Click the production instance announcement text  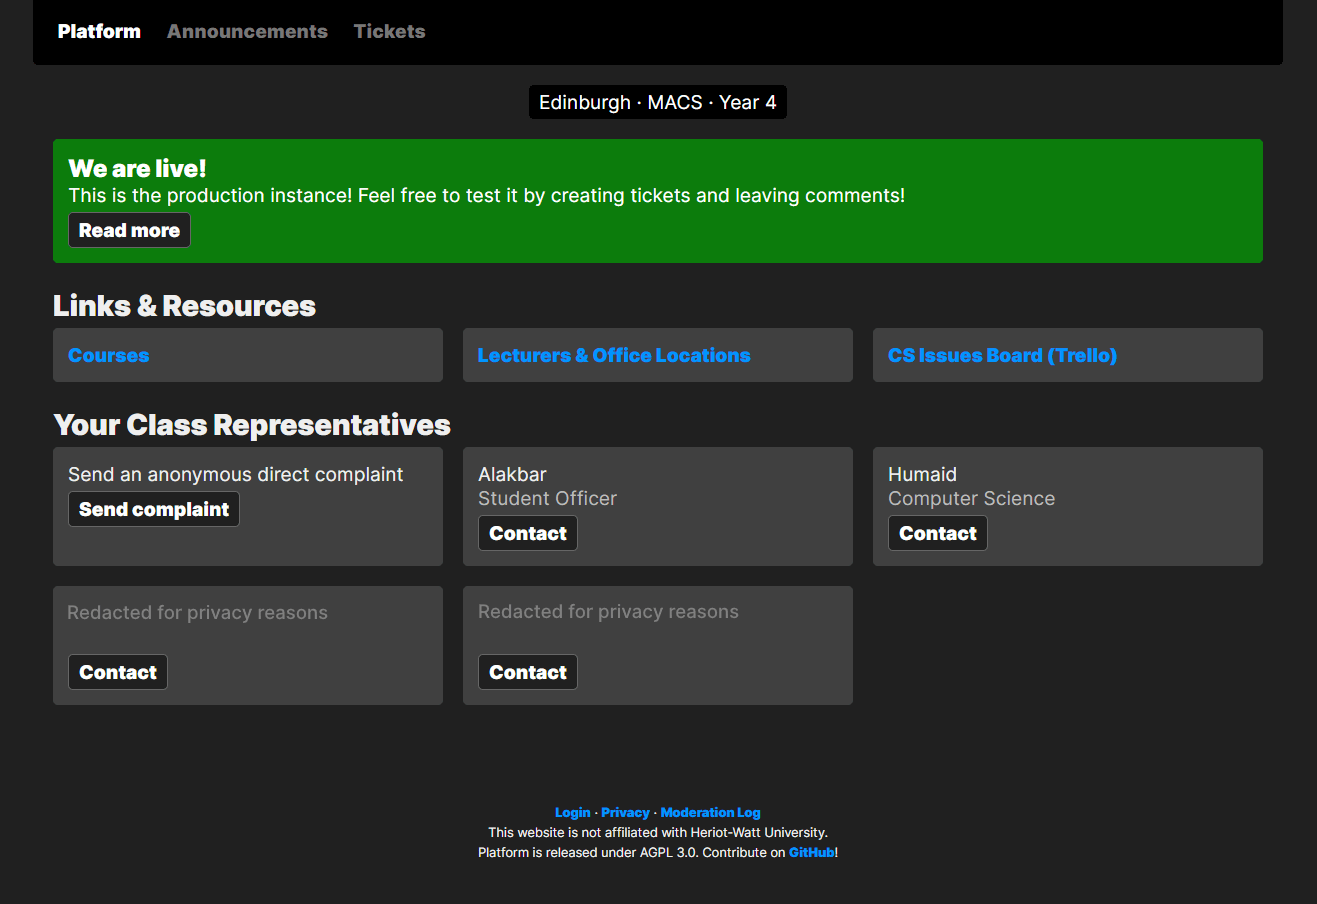[x=486, y=195]
